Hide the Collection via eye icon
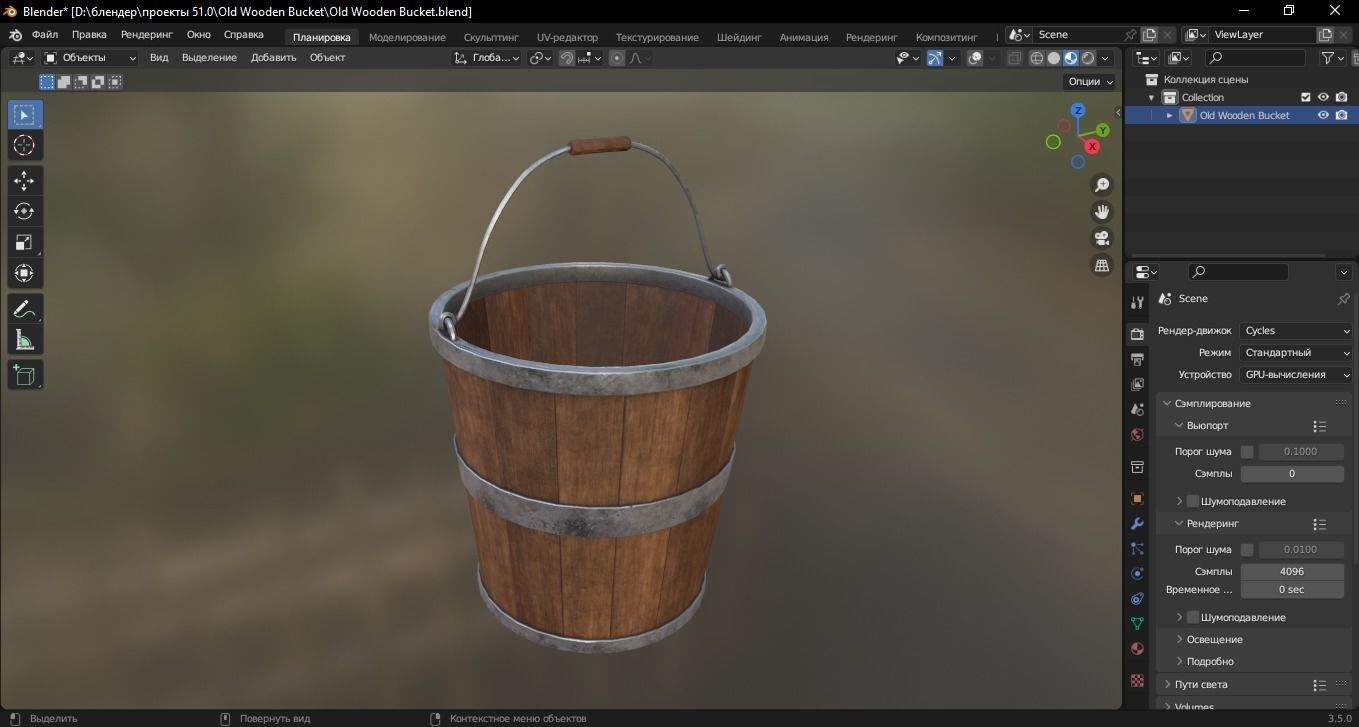 pyautogui.click(x=1323, y=97)
